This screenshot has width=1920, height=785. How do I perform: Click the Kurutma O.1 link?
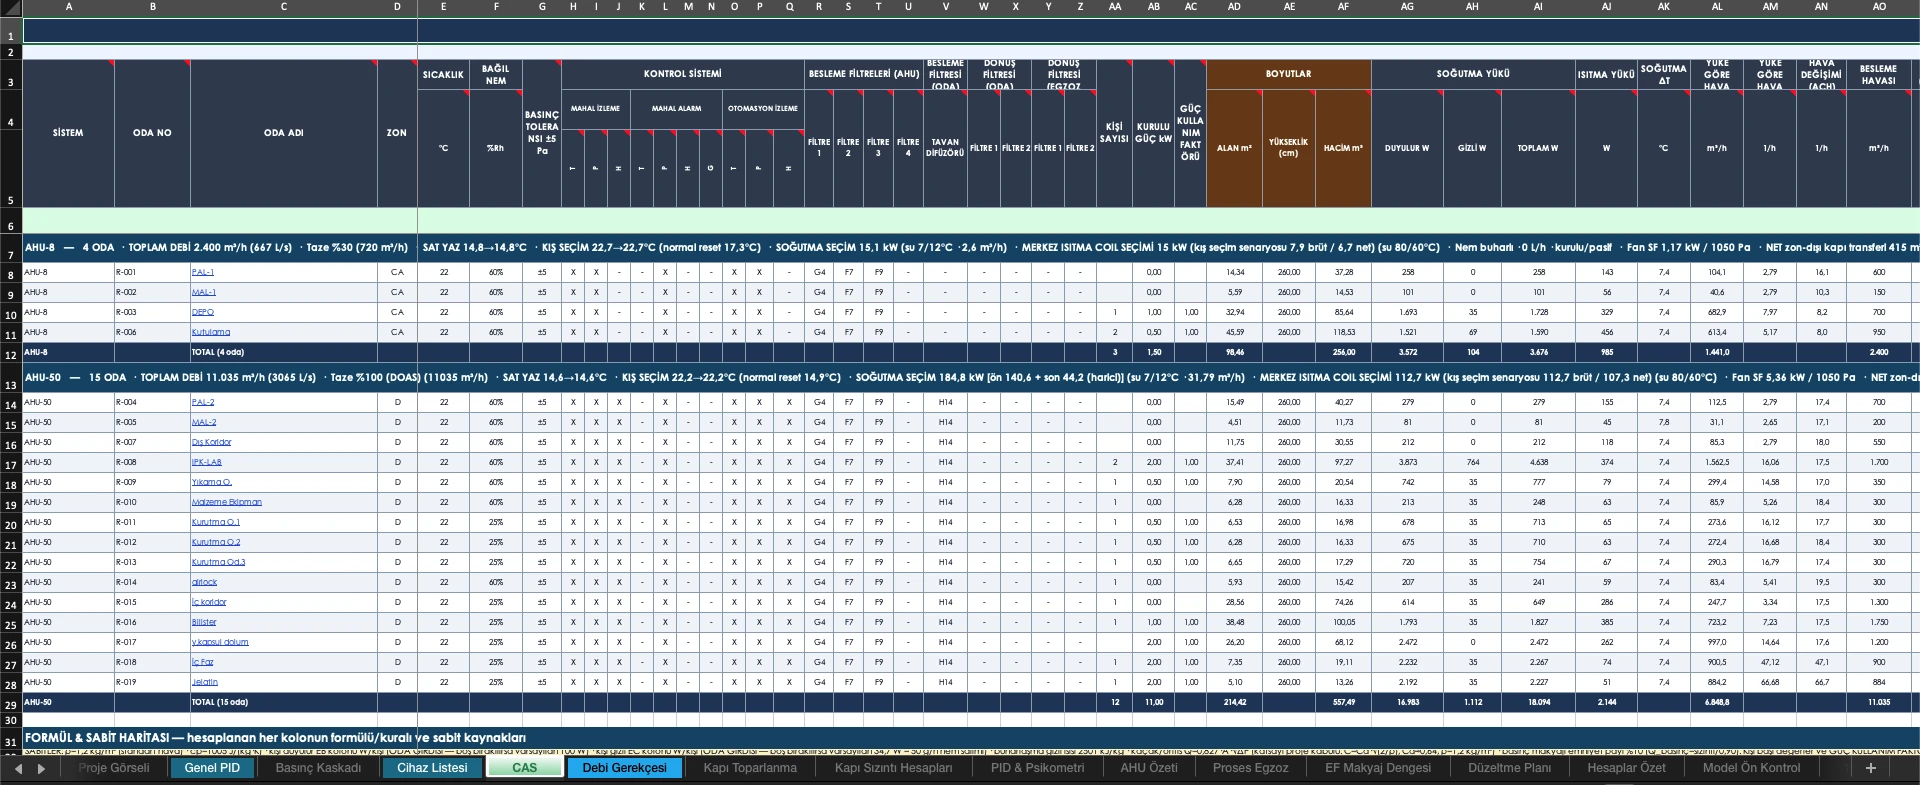pos(216,522)
